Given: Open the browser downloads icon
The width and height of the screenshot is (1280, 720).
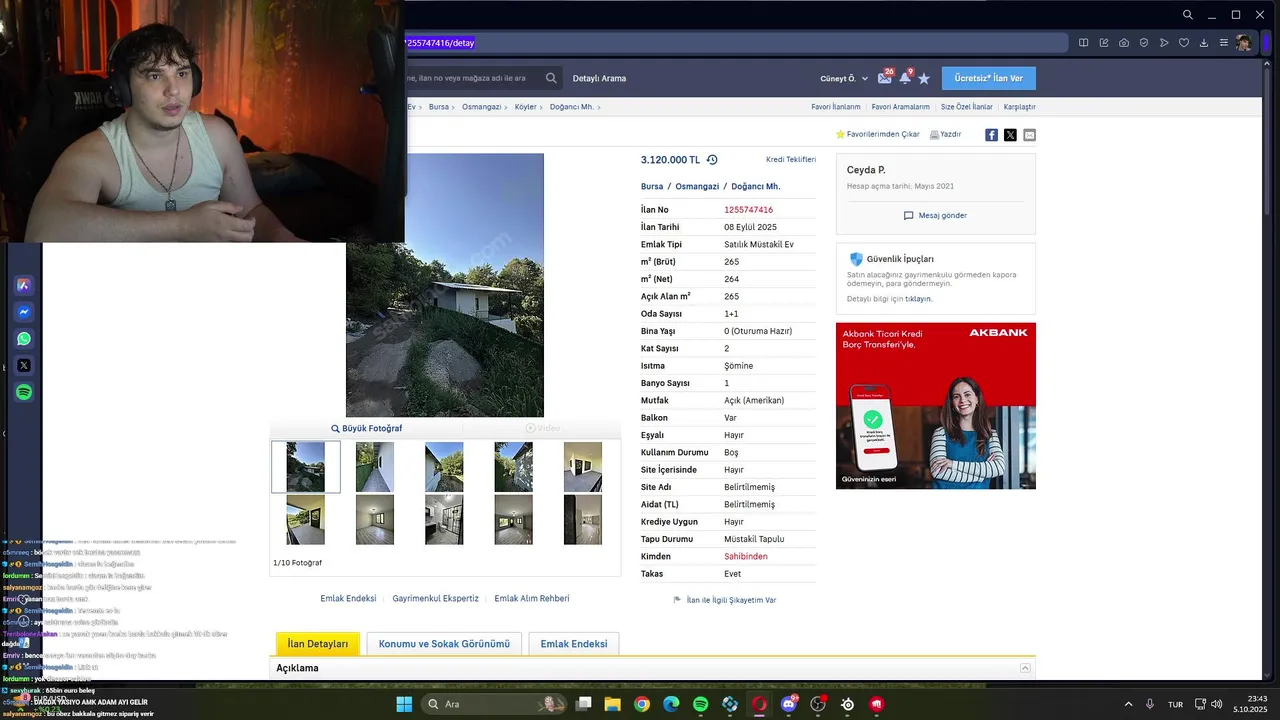Looking at the screenshot, I should pyautogui.click(x=1204, y=43).
